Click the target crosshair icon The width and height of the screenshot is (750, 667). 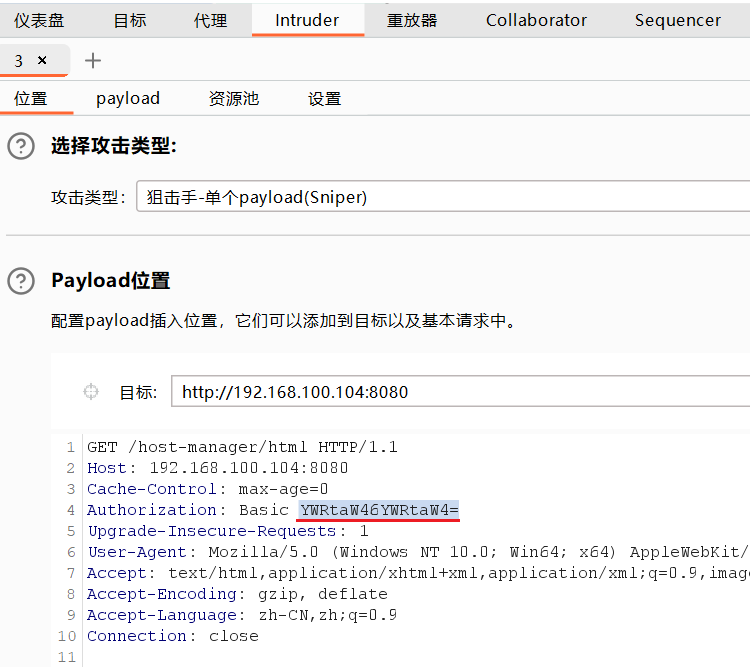pyautogui.click(x=91, y=392)
